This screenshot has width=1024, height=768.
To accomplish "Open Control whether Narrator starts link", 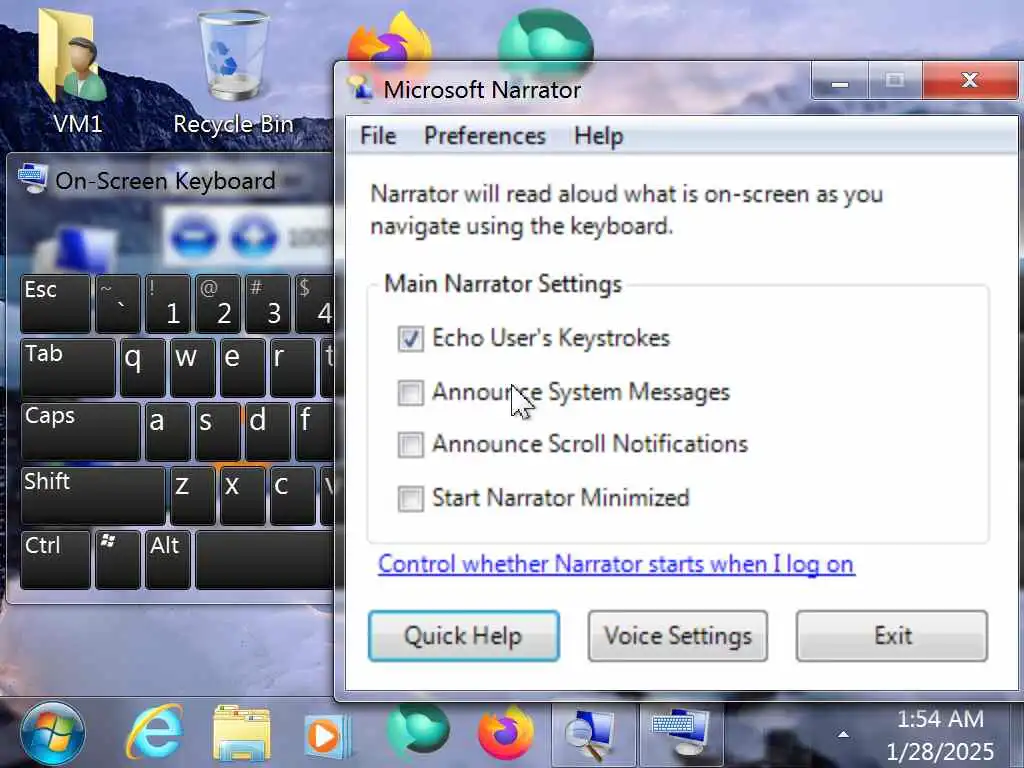I will pyautogui.click(x=616, y=564).
